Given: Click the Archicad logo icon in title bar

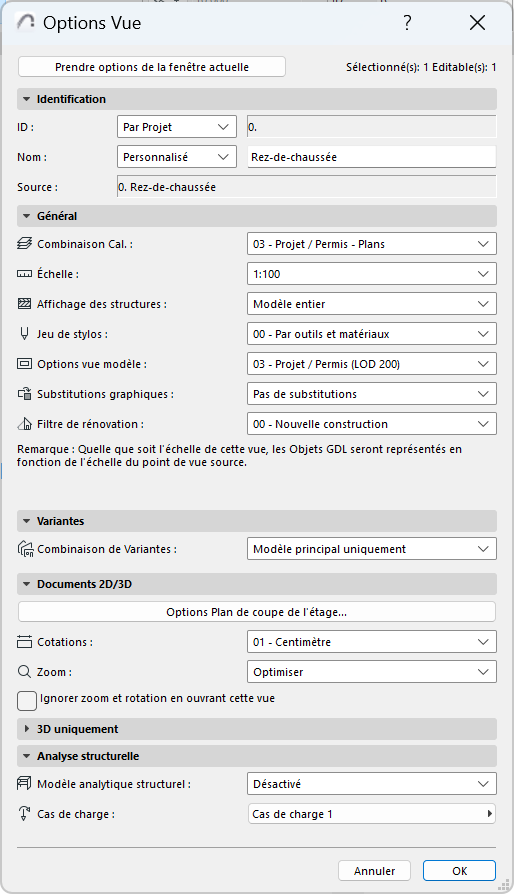Looking at the screenshot, I should 26,22.
